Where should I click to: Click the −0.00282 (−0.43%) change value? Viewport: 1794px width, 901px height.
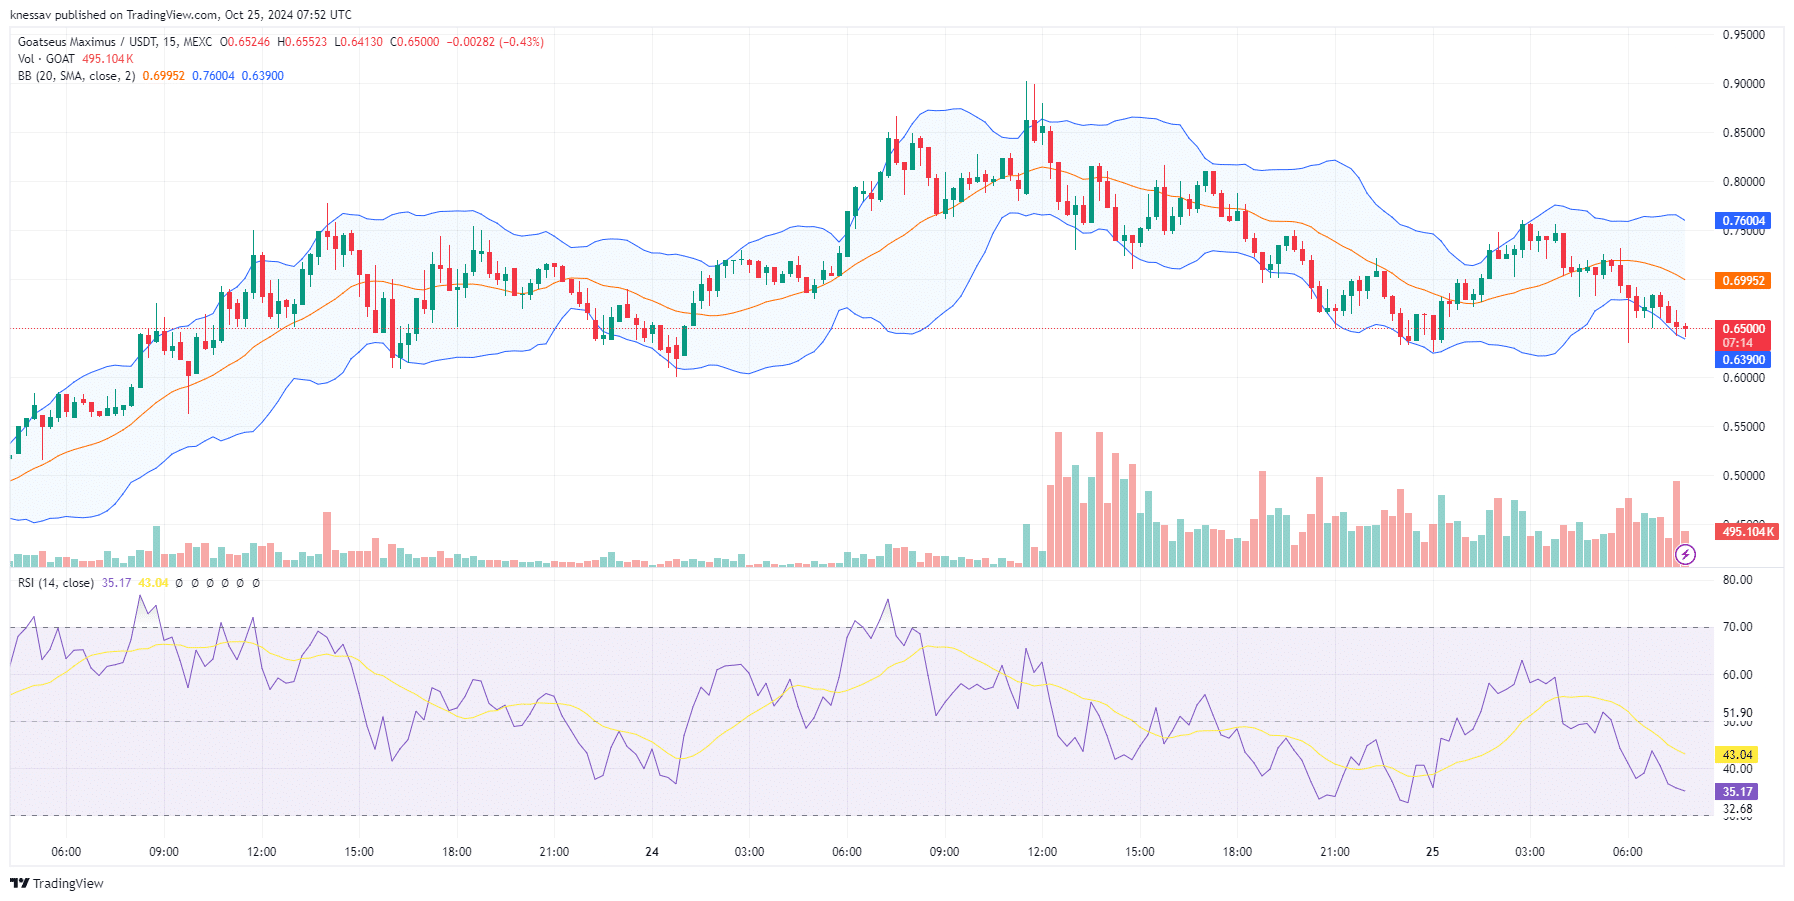(x=495, y=42)
